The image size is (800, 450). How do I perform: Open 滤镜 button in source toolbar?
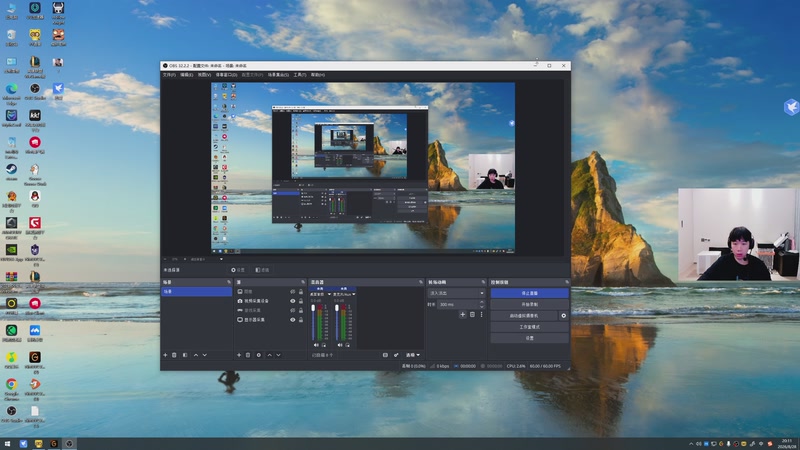click(x=262, y=270)
